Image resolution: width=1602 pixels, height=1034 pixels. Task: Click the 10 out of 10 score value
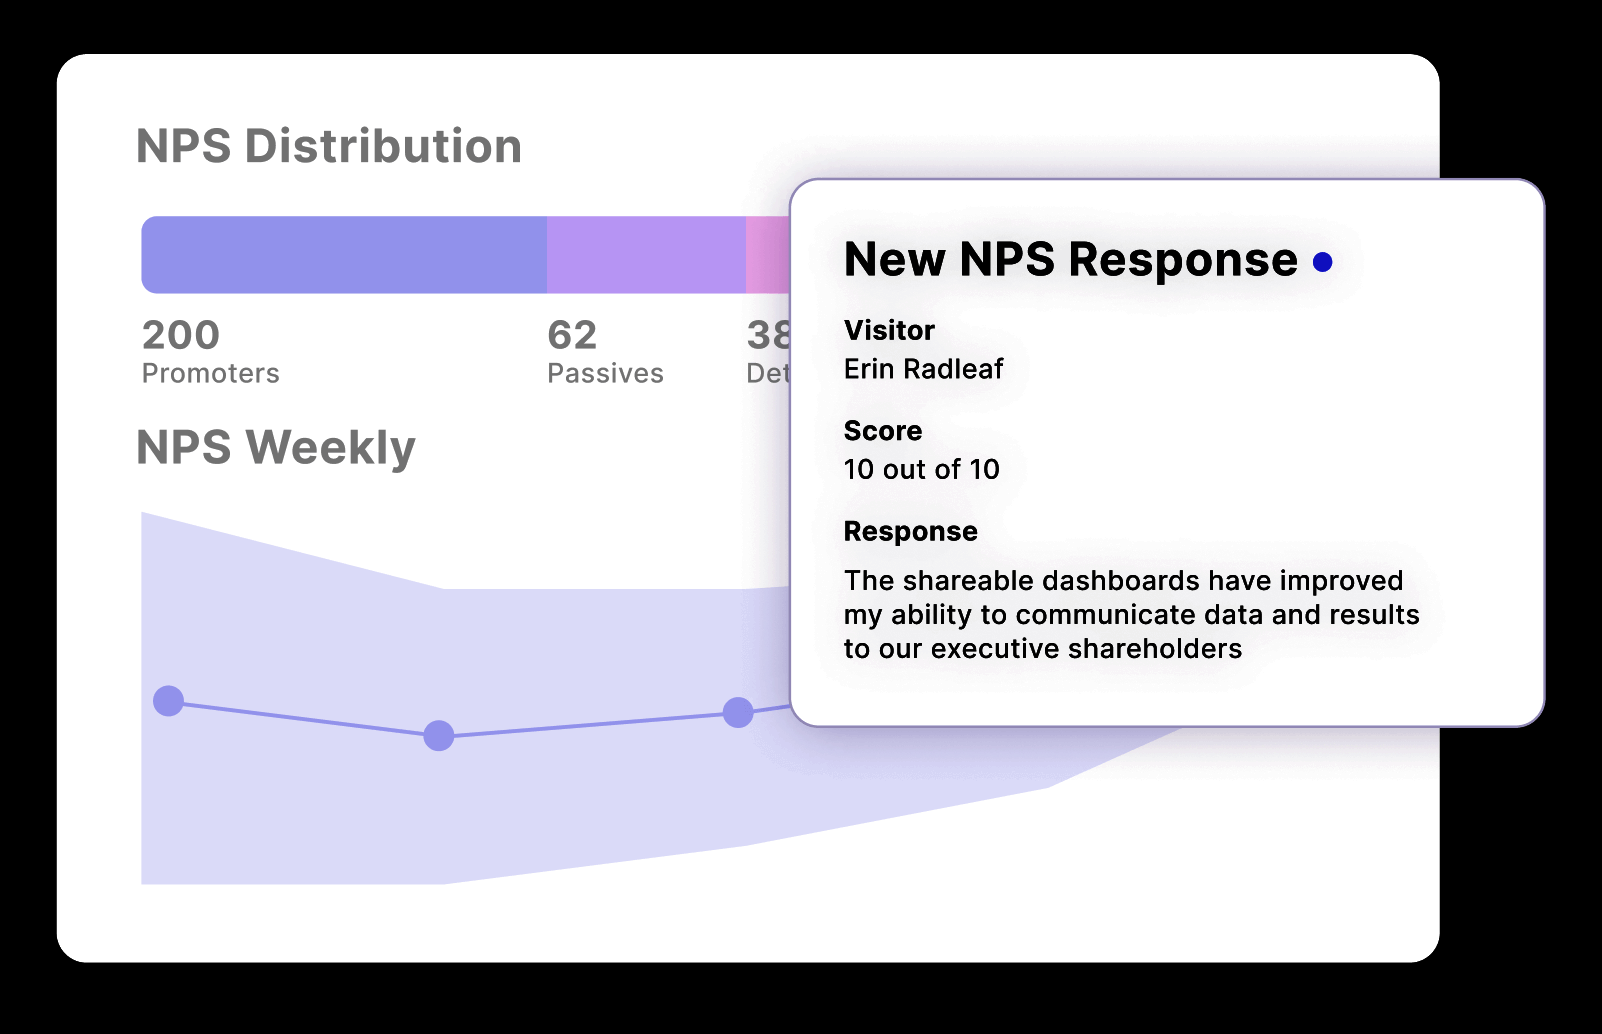921,469
